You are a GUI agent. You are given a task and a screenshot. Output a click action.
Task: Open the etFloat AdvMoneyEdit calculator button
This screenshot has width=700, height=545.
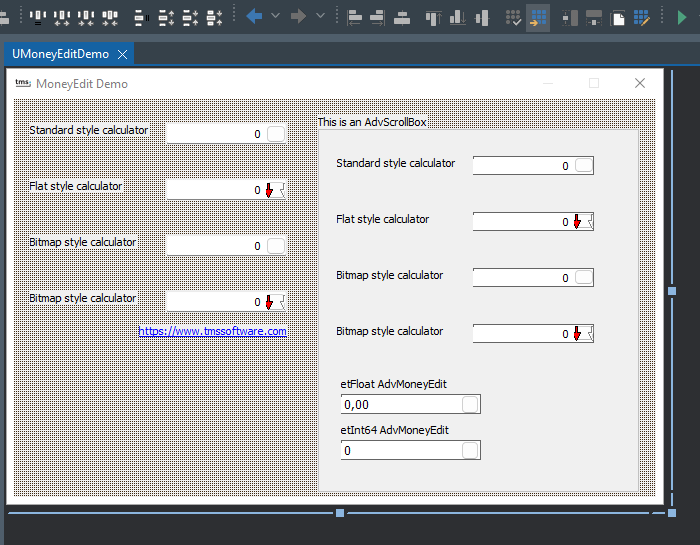tap(470, 404)
